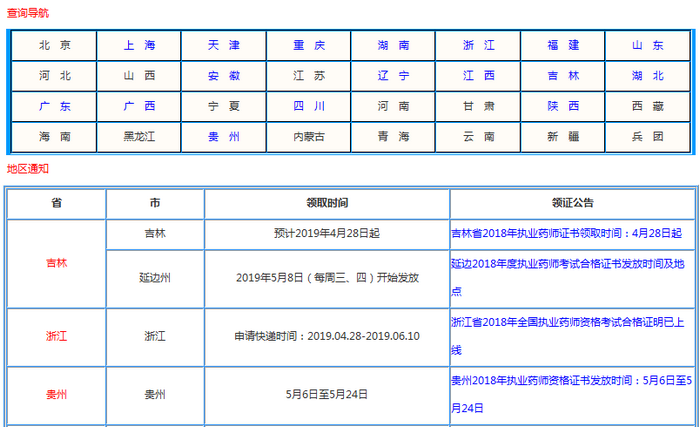The height and width of the screenshot is (427, 700).
Task: Click the 青海 cell in the grid
Action: coord(393,137)
